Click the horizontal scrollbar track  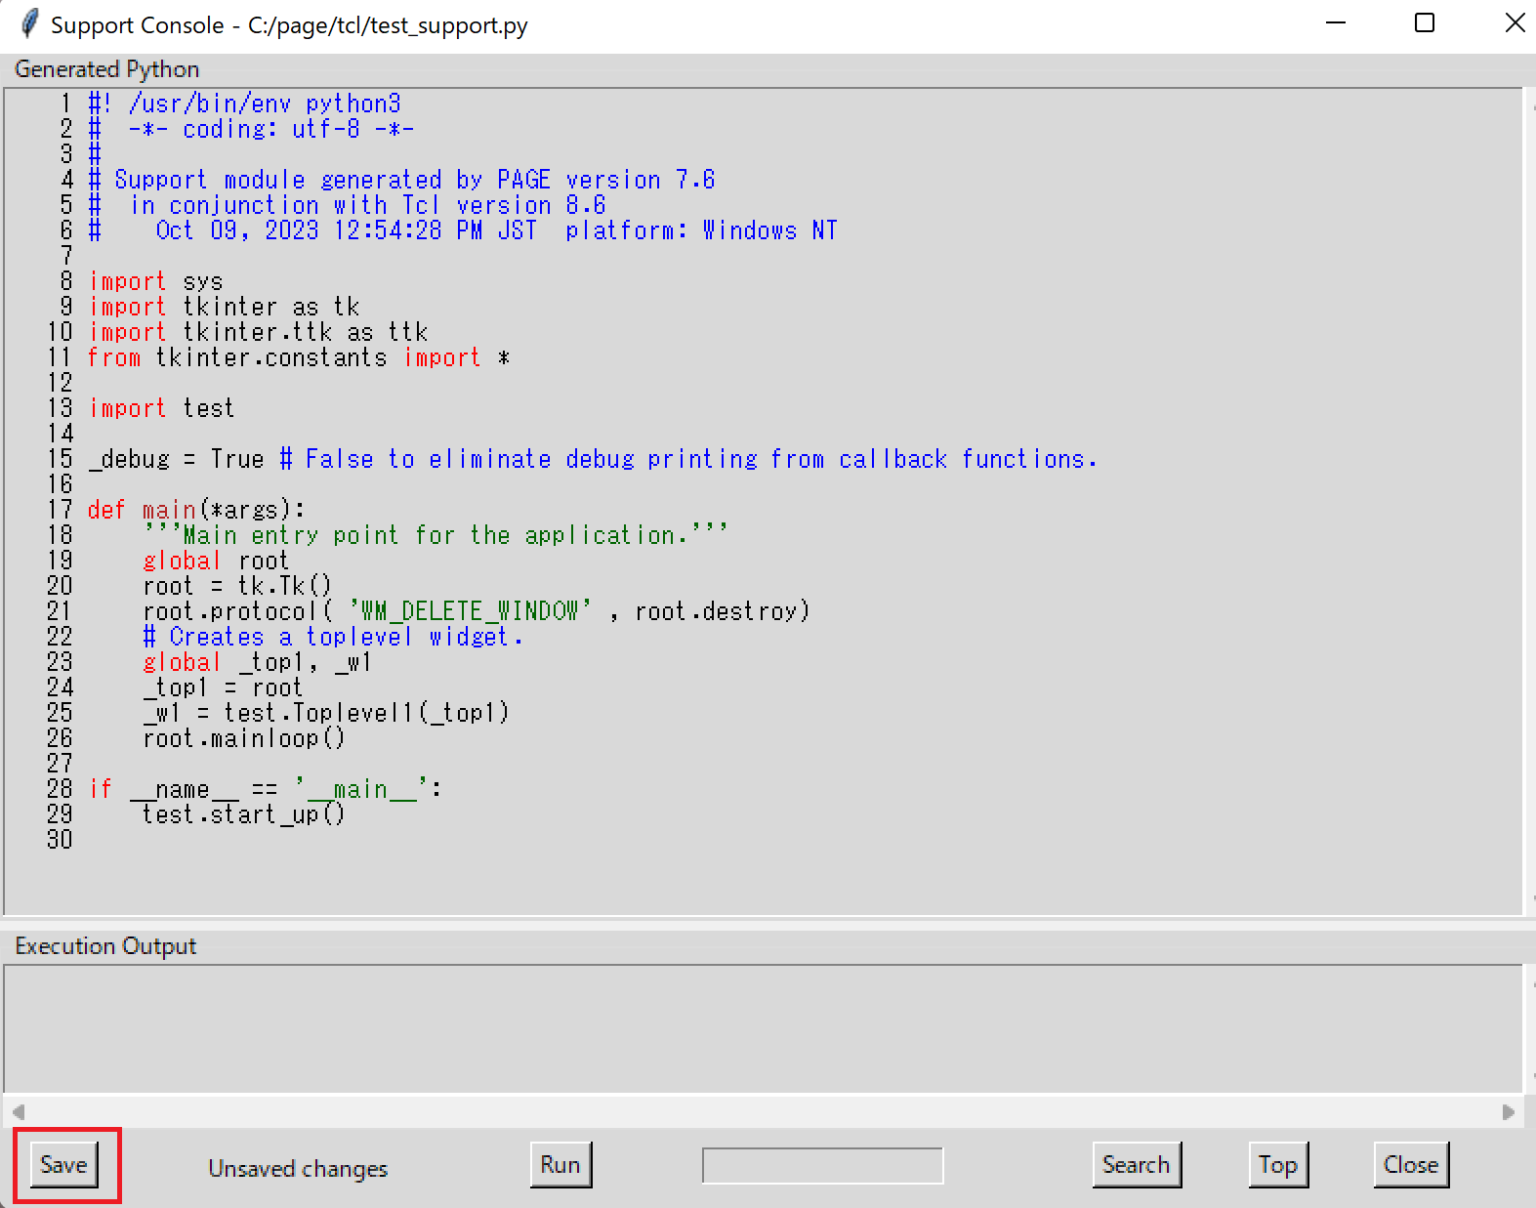760,1112
